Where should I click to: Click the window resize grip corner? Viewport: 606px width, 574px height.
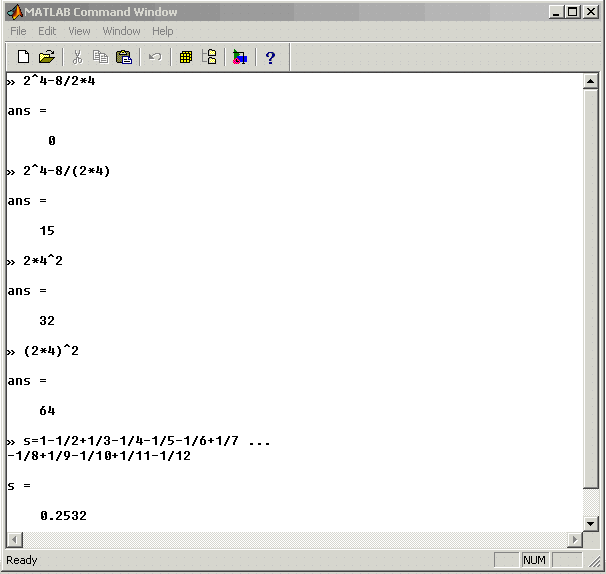click(594, 561)
